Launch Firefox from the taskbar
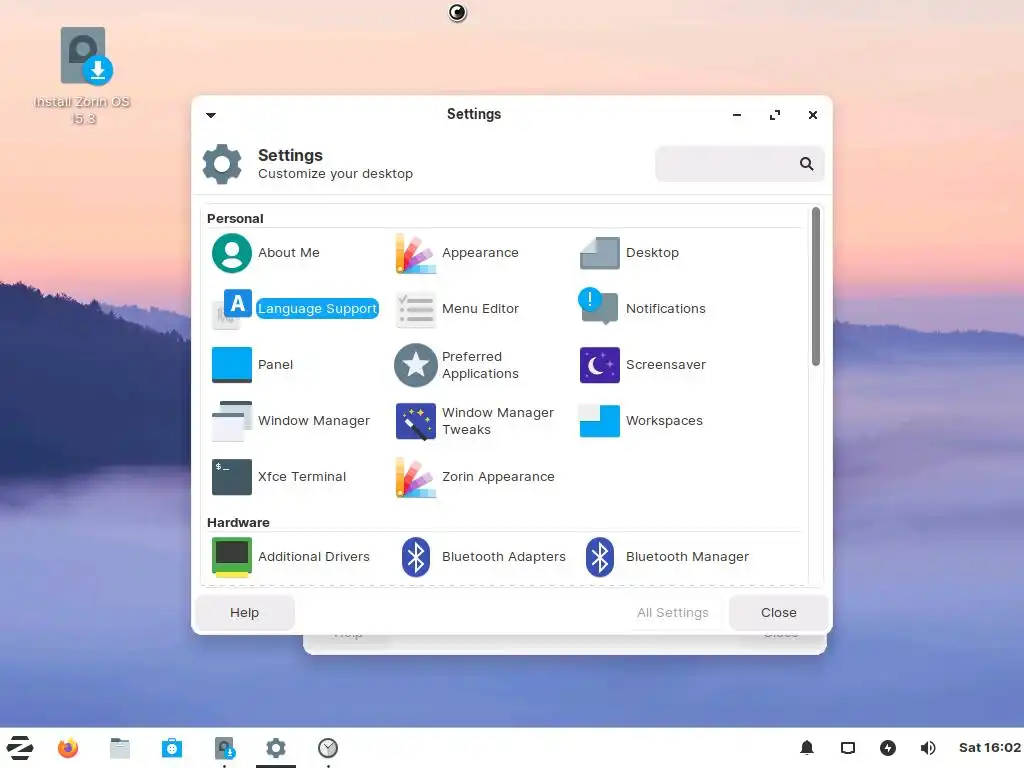Viewport: 1024px width, 768px height. point(68,748)
